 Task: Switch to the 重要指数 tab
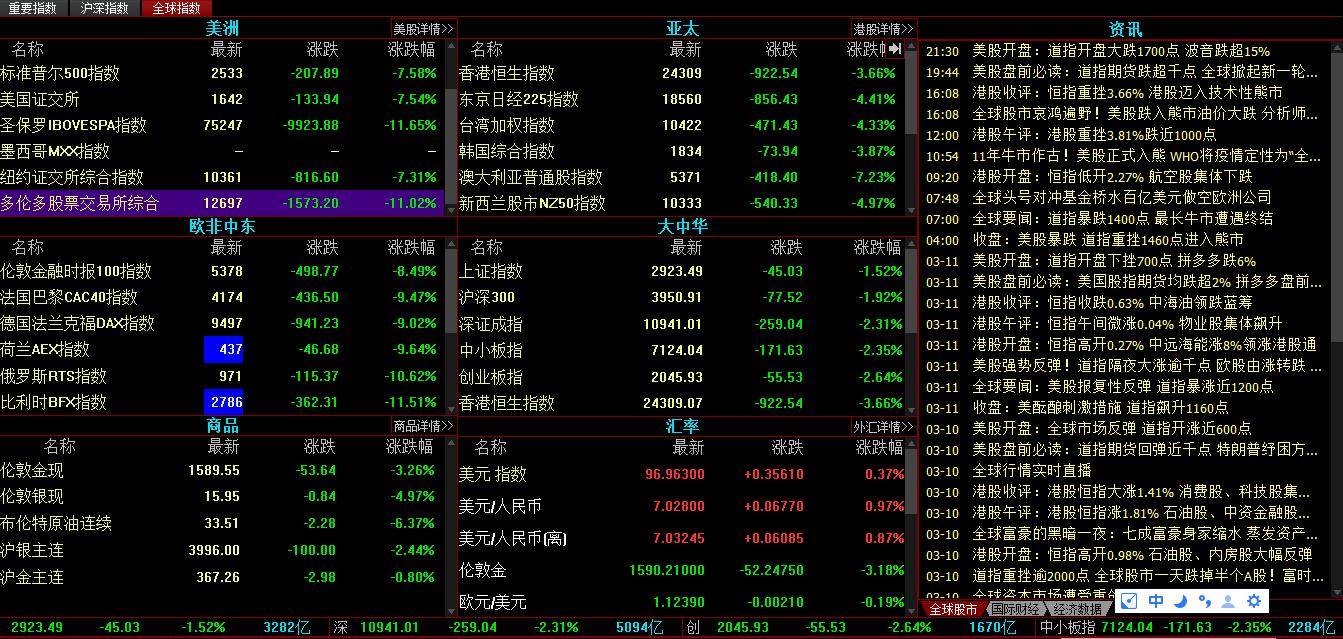tap(34, 8)
